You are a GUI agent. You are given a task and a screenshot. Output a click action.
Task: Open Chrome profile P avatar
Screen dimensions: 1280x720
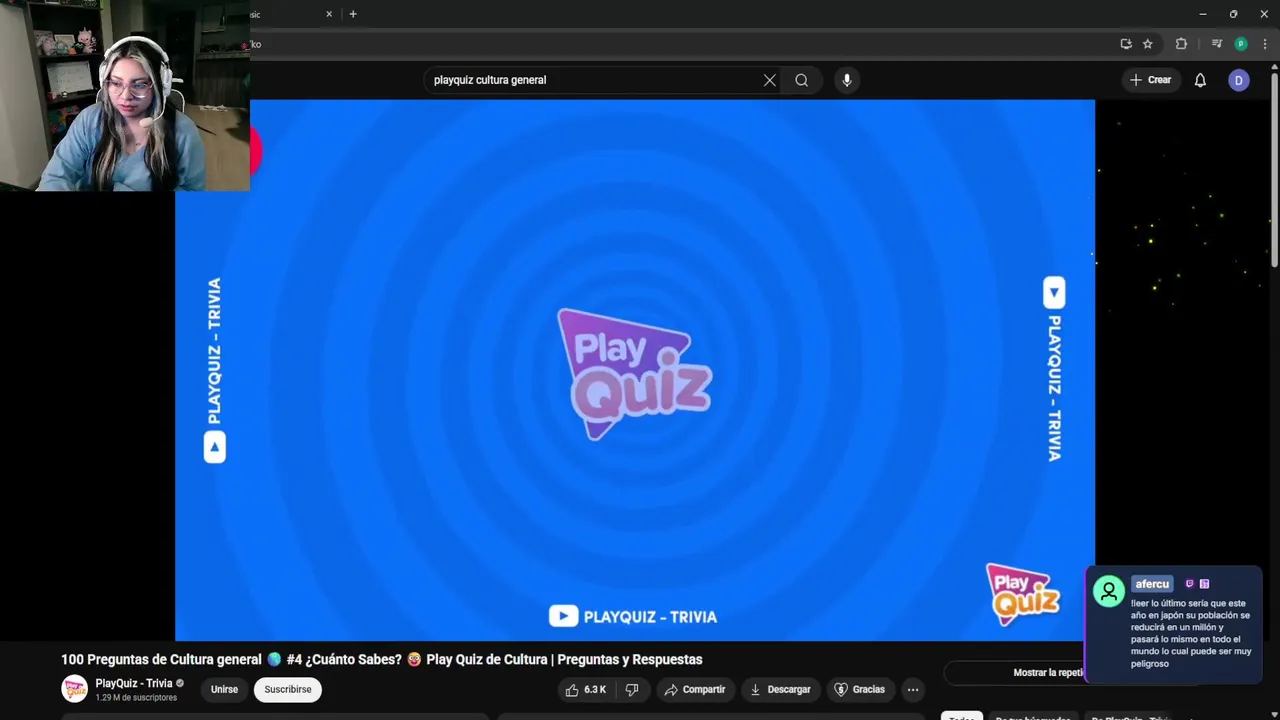point(1241,44)
